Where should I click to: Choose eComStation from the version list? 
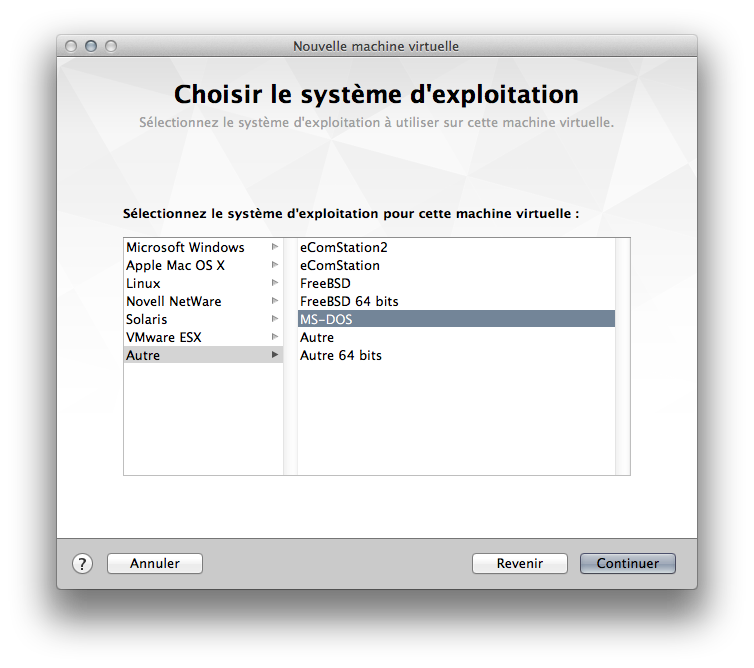[x=456, y=265]
